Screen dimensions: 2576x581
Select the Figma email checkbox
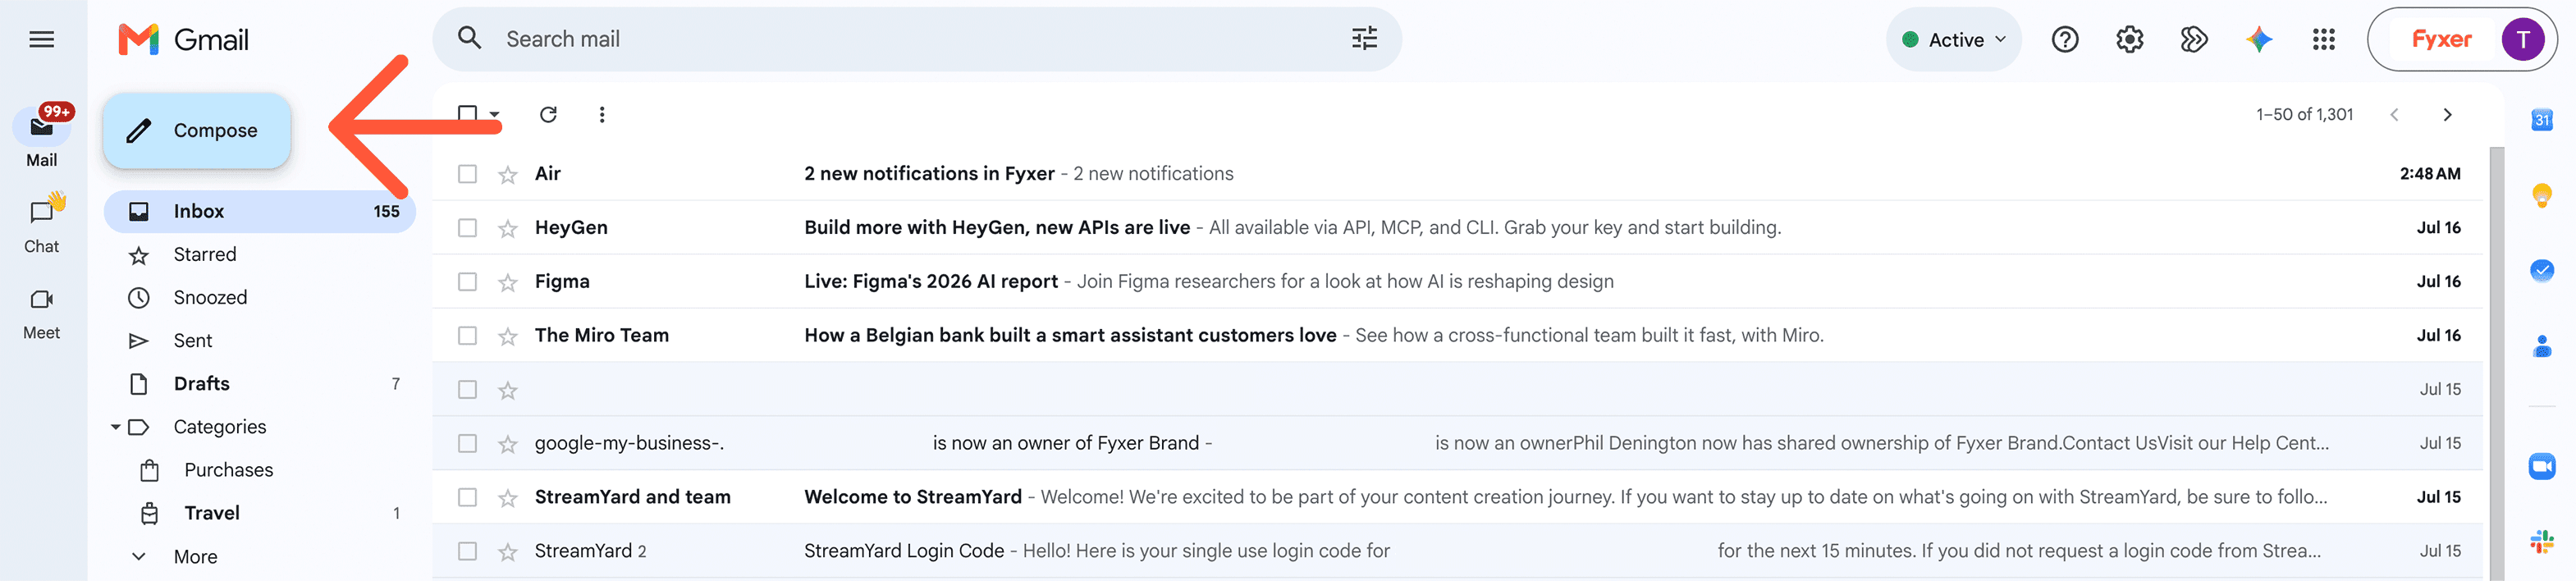click(467, 282)
